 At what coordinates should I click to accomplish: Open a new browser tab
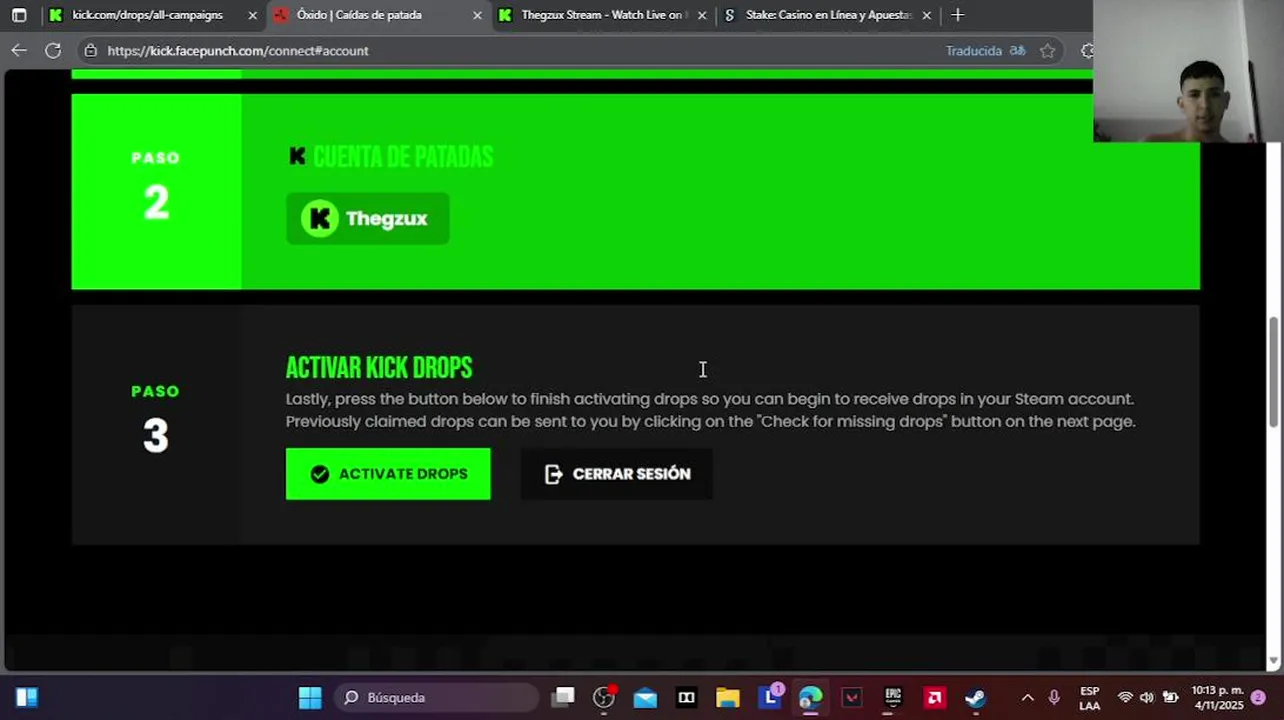958,15
